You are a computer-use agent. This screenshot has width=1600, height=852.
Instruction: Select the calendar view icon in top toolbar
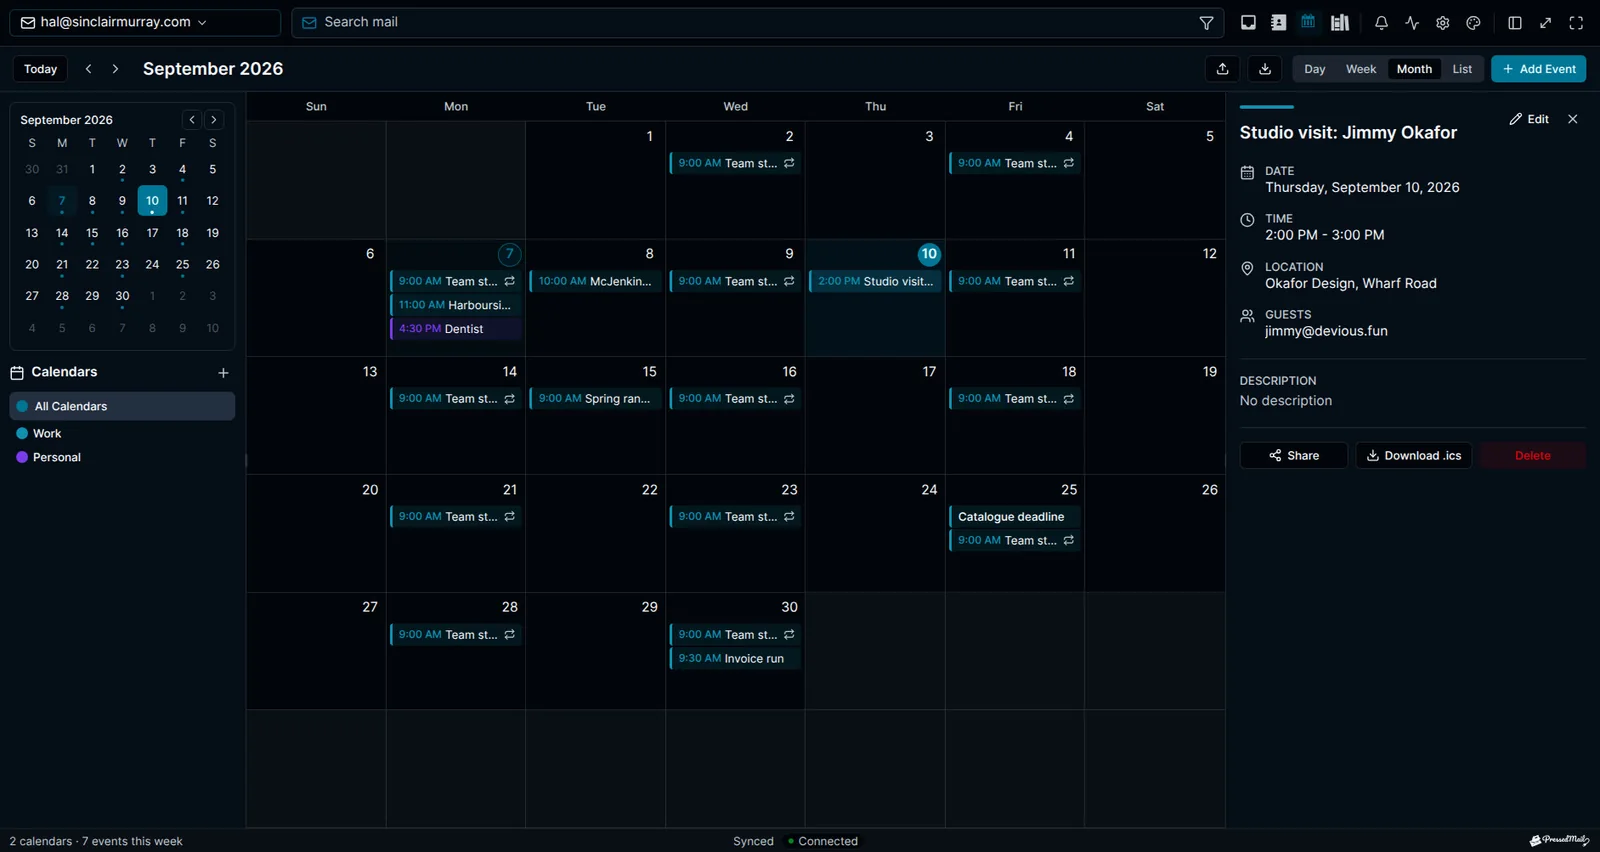[1308, 22]
